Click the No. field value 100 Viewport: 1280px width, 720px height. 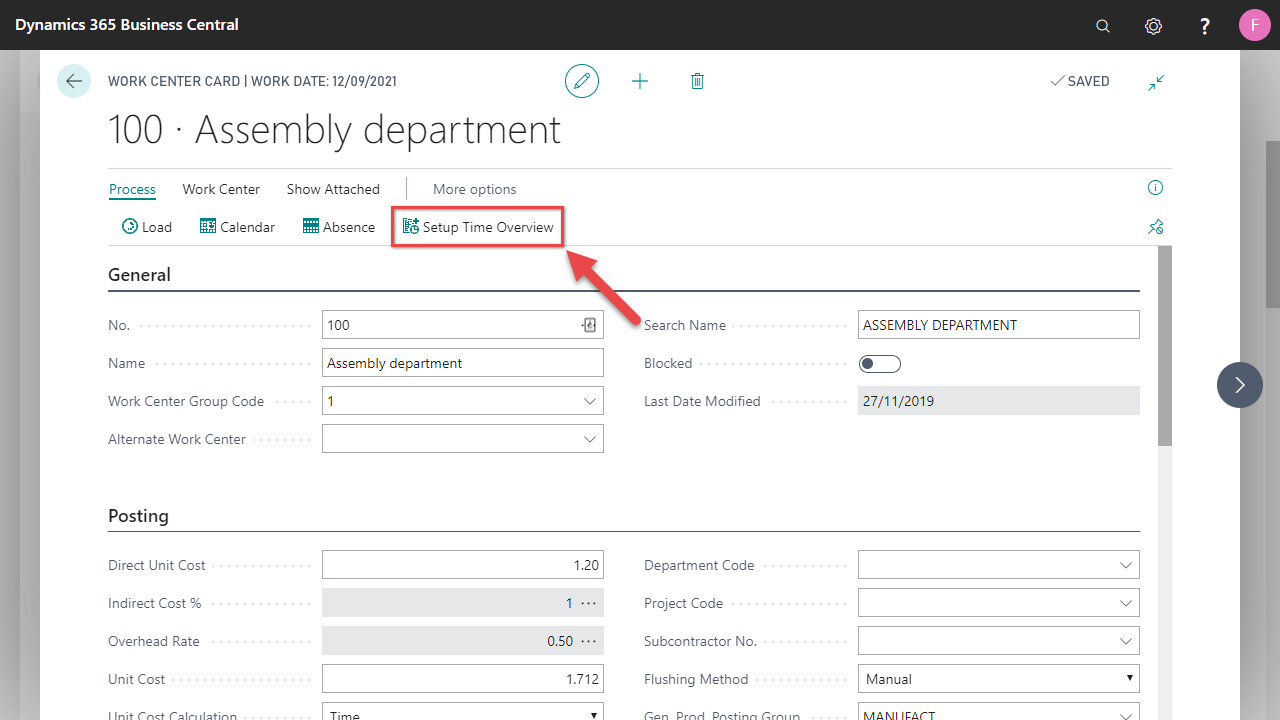339,325
